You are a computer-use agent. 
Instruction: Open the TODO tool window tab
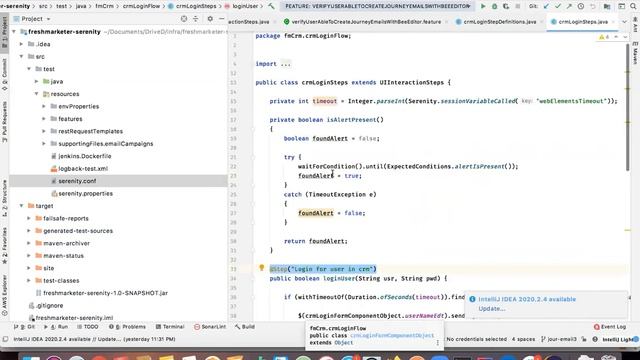(88, 327)
